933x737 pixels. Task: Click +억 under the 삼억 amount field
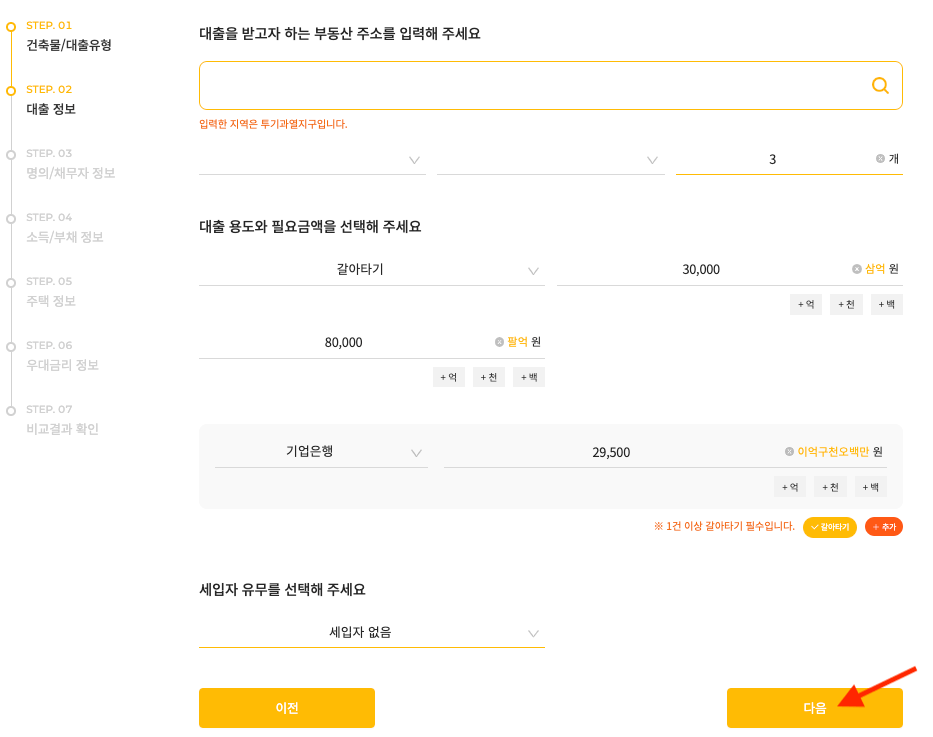[806, 304]
